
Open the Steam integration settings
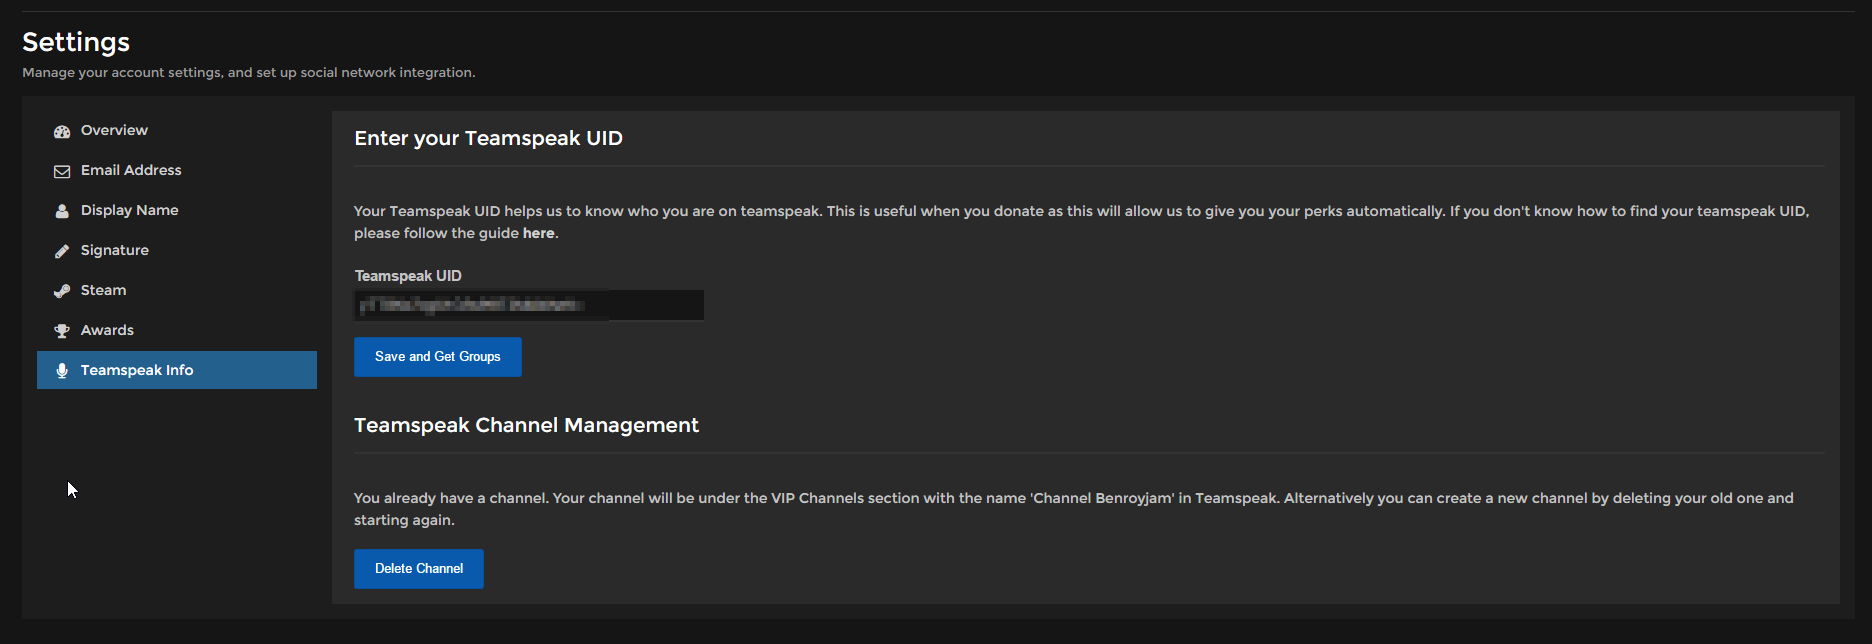pyautogui.click(x=103, y=290)
